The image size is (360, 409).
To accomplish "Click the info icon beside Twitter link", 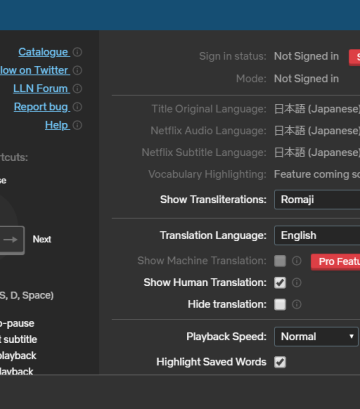I will click(77, 70).
